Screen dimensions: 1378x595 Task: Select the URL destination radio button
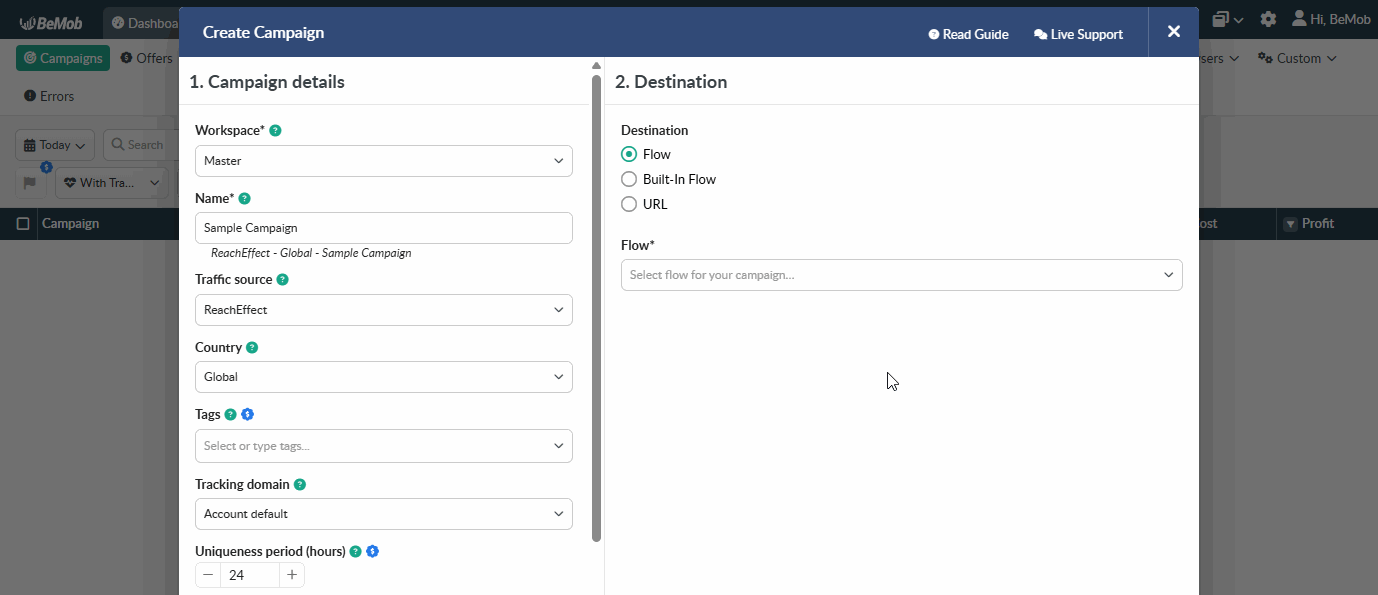(x=629, y=204)
